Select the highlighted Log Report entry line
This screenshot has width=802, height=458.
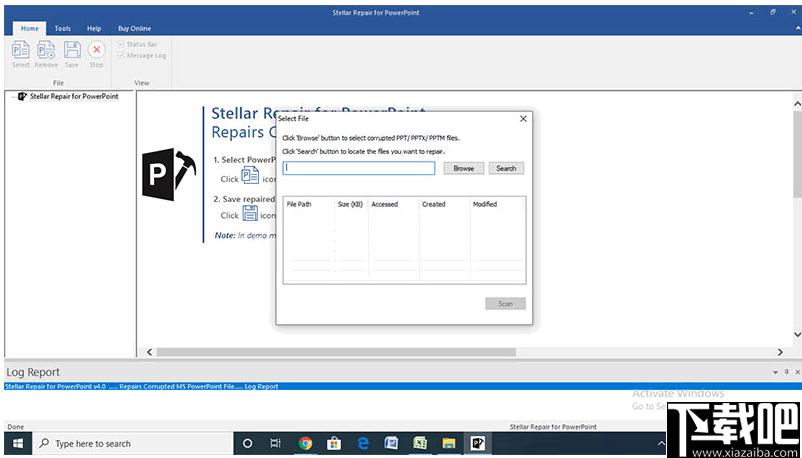click(x=401, y=387)
